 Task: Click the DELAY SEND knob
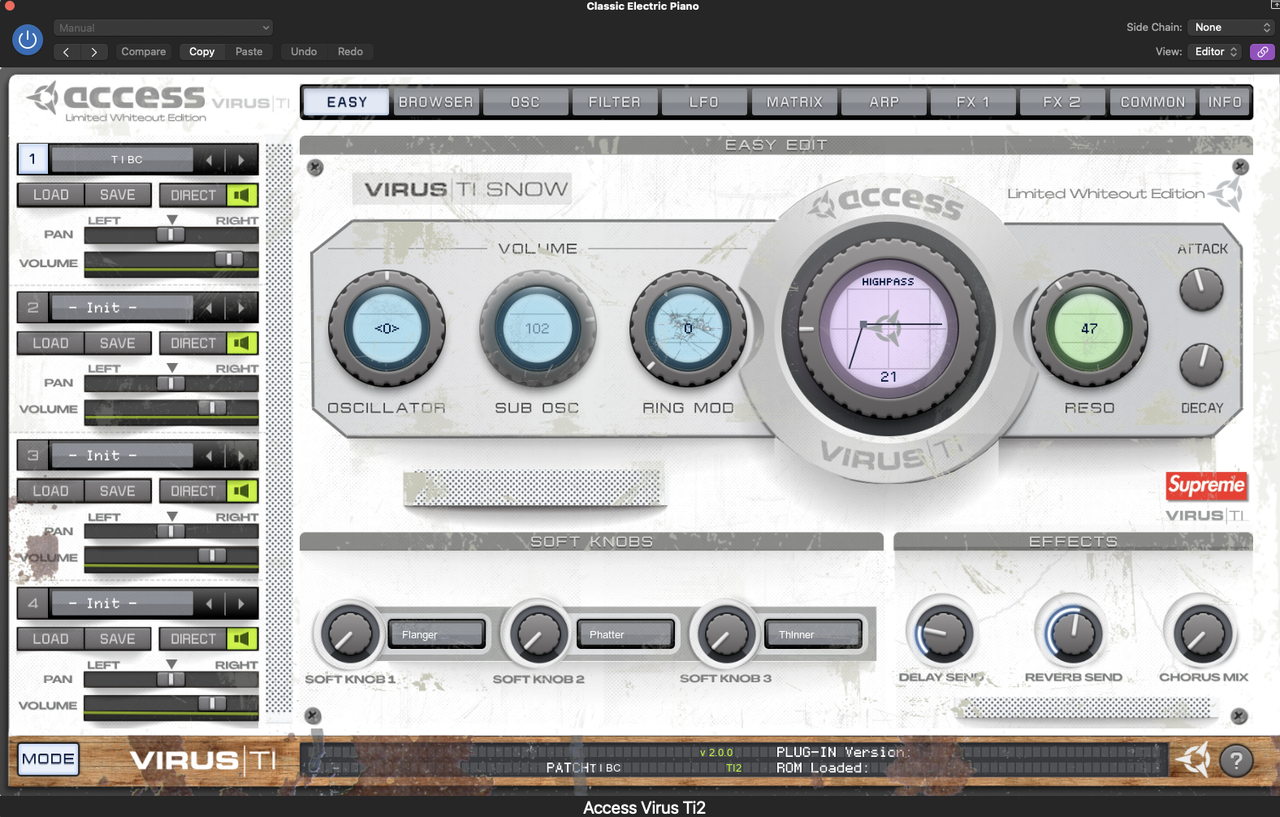click(x=942, y=633)
